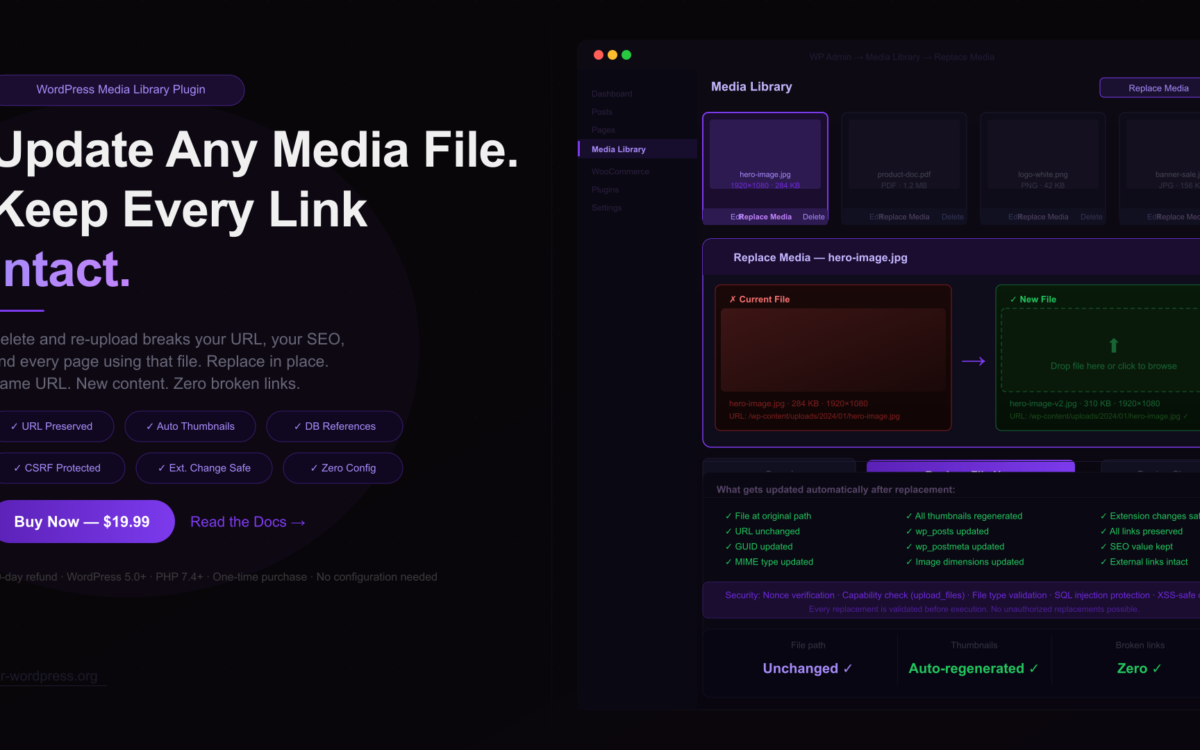
Task: Click Delete on the hero-image.jpg card
Action: (813, 216)
